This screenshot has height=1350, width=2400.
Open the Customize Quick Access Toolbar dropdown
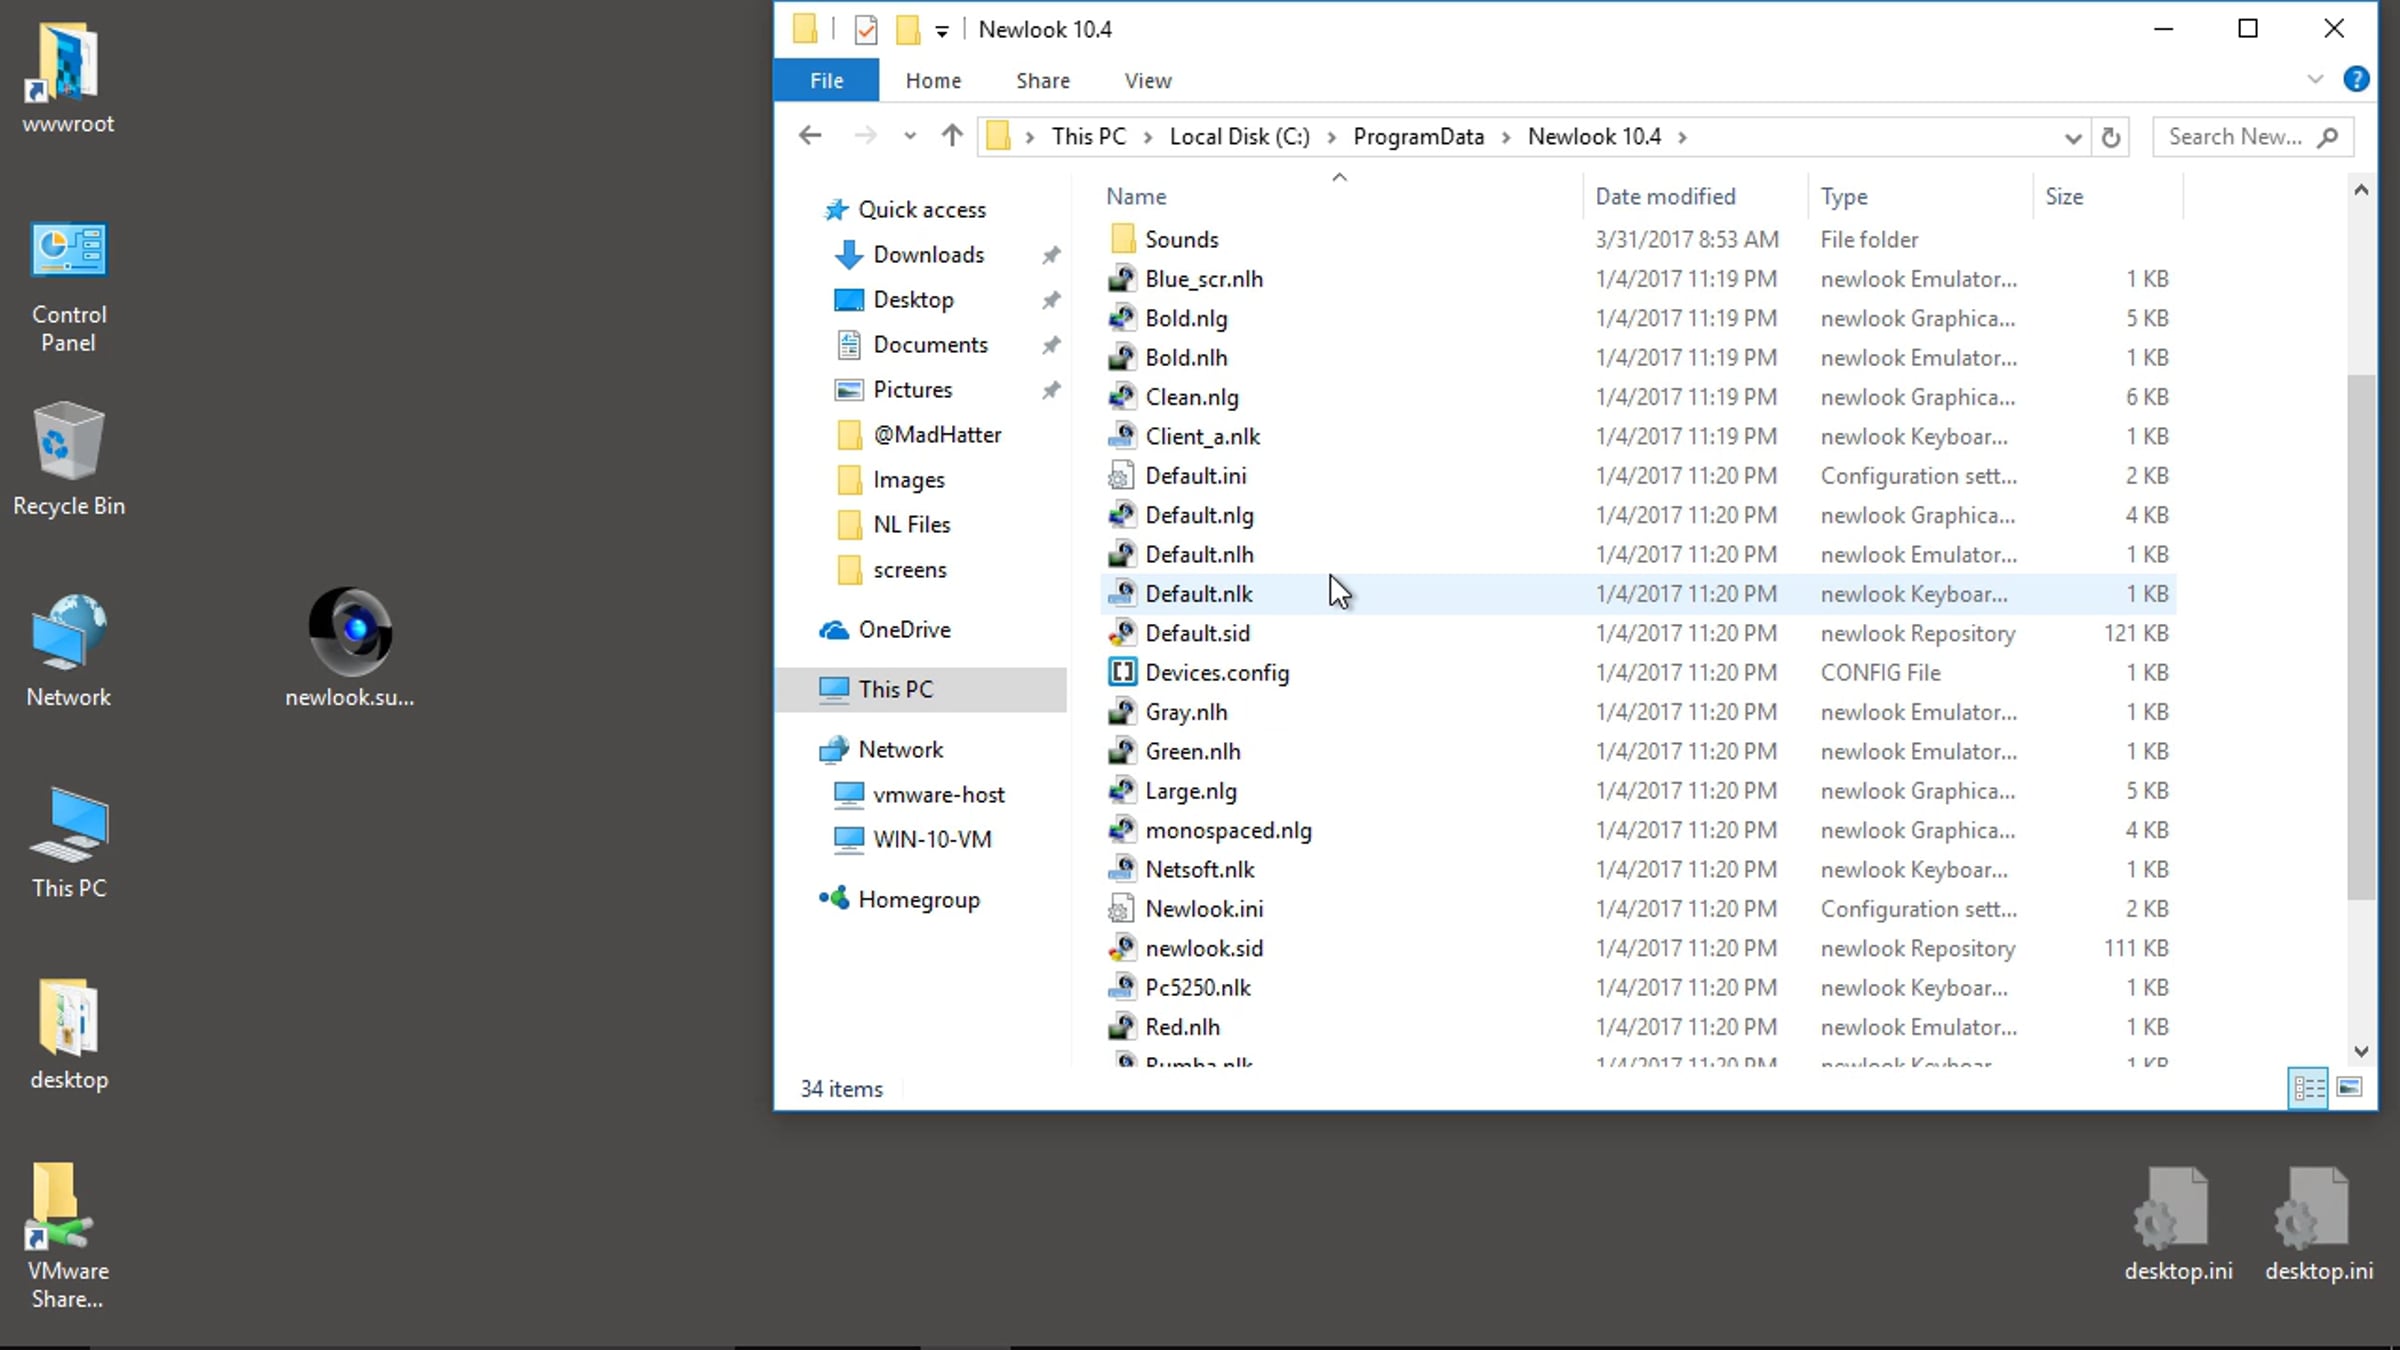click(x=941, y=31)
